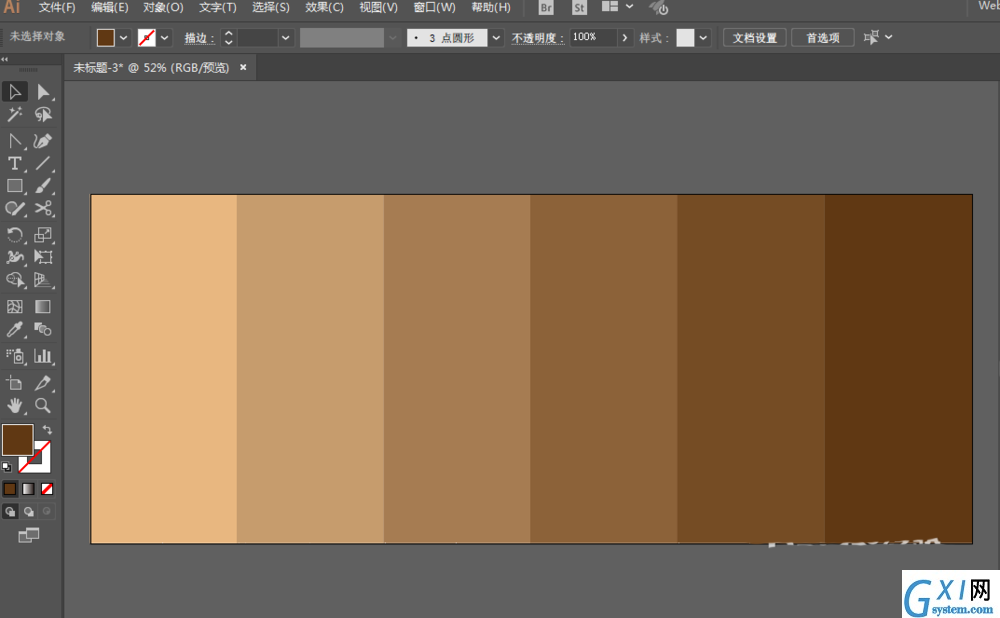Select the Rotate tool

(15, 235)
